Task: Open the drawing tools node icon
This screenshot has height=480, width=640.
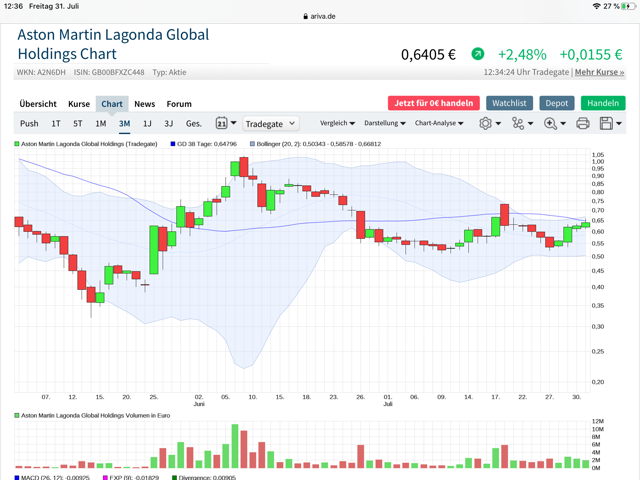Action: point(518,123)
